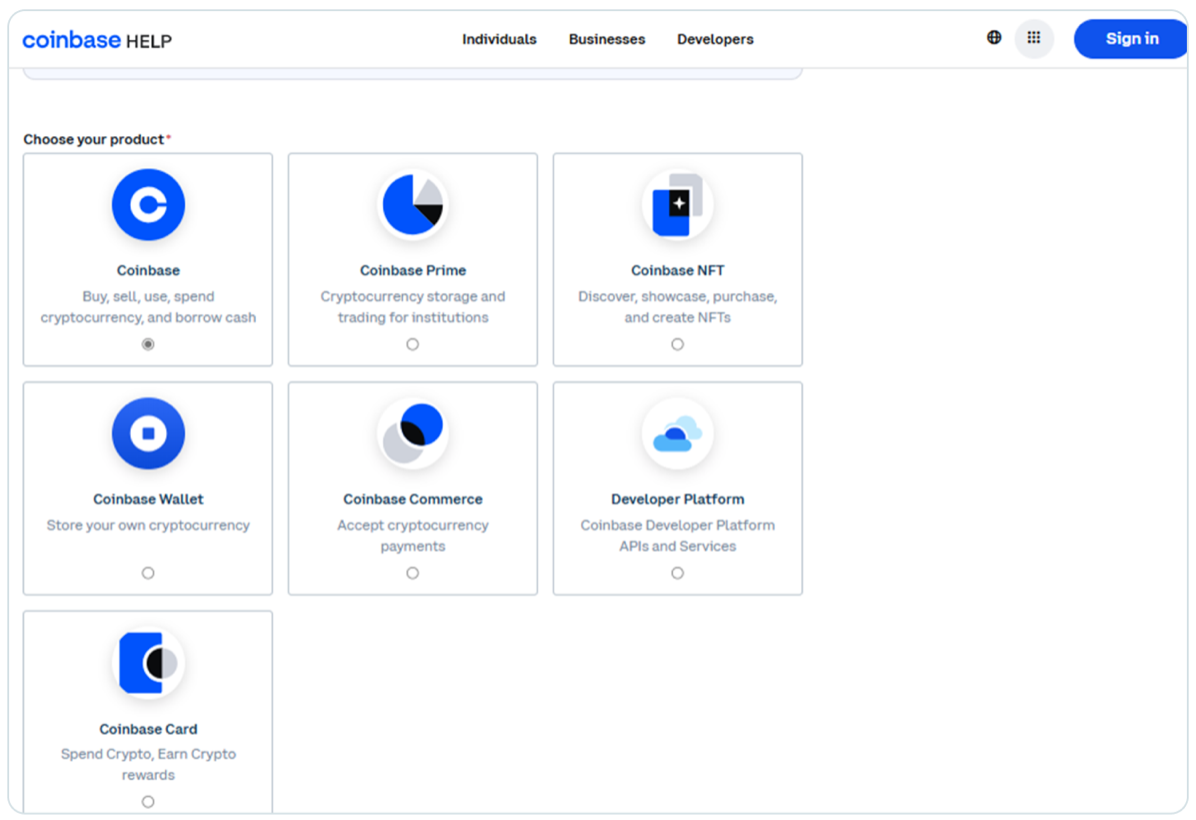This screenshot has width=1196, height=820.
Task: Click the Coinbase NFT icon
Action: pyautogui.click(x=677, y=204)
